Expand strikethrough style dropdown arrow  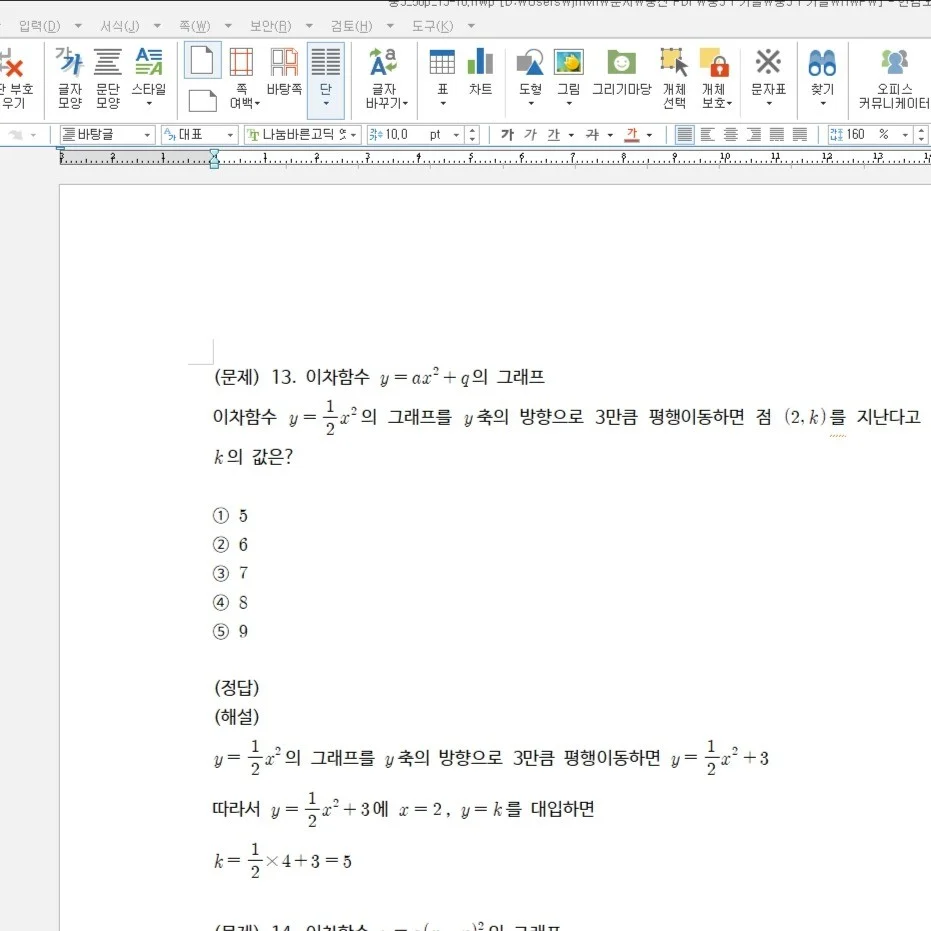click(x=610, y=135)
